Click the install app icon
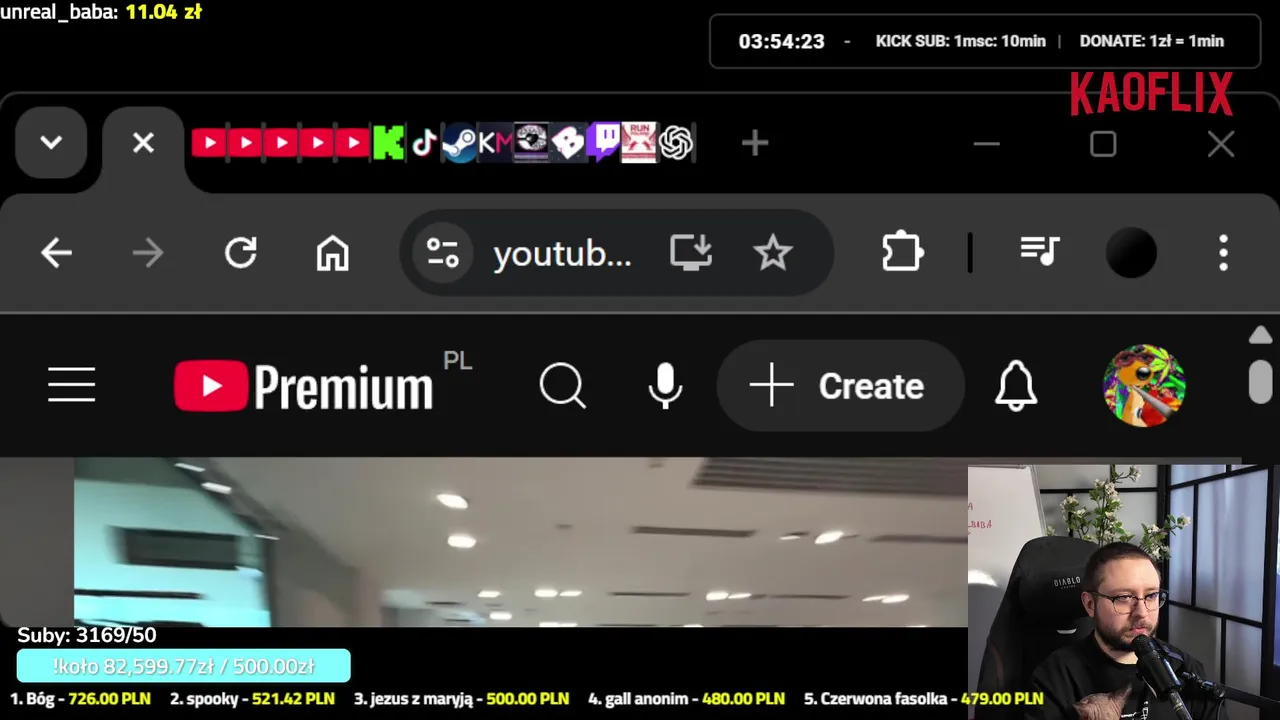 pyautogui.click(x=691, y=253)
